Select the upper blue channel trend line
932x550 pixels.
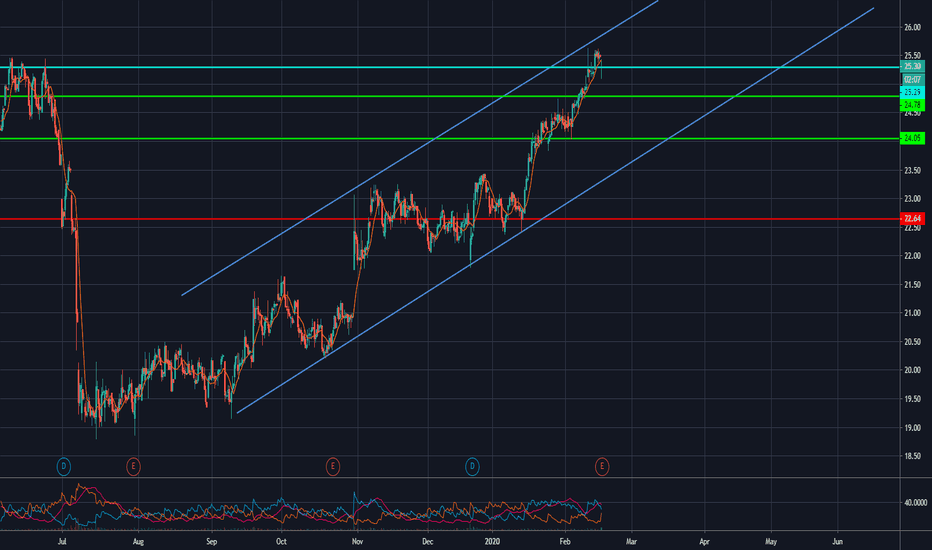[x=420, y=147]
